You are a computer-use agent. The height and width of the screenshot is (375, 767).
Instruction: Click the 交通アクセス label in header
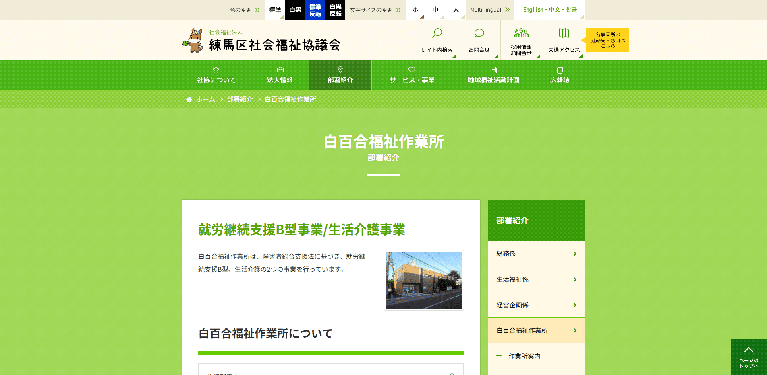pos(564,50)
